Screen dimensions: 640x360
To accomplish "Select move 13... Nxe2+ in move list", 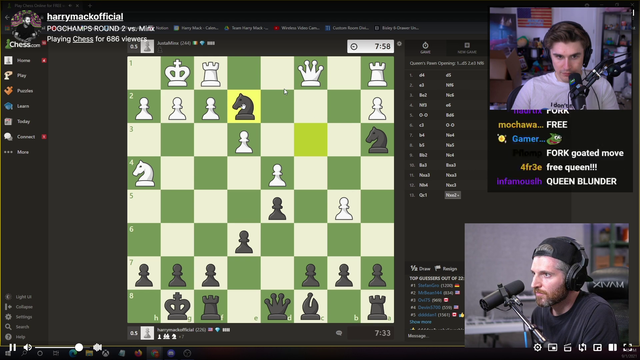I will pyautogui.click(x=452, y=195).
